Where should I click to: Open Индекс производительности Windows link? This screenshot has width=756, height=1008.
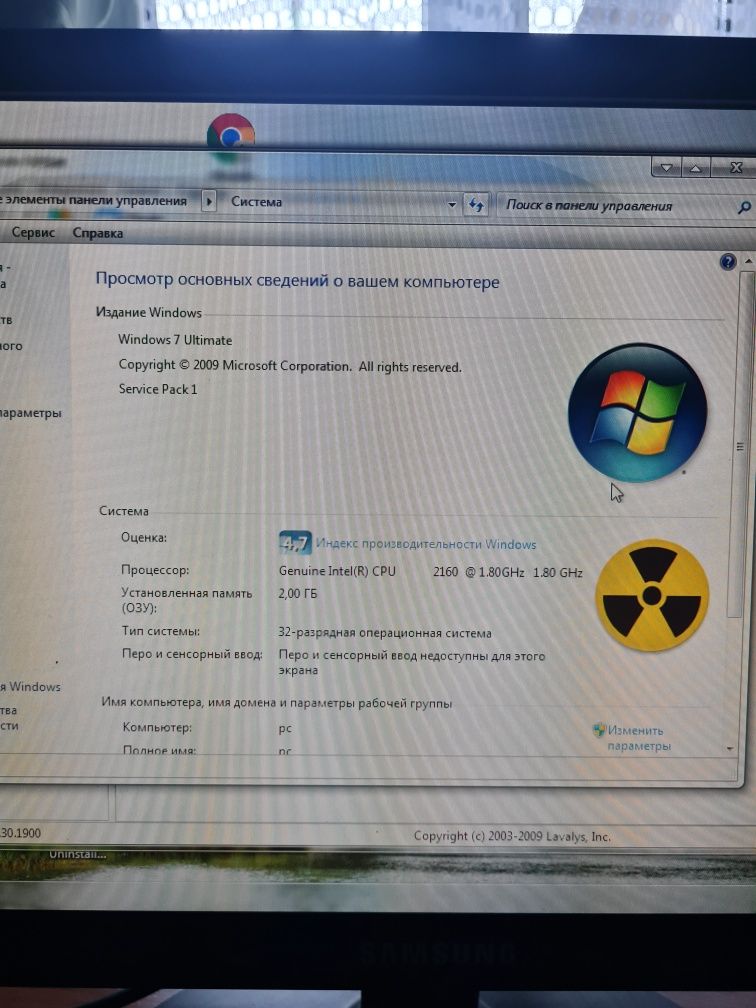click(426, 544)
